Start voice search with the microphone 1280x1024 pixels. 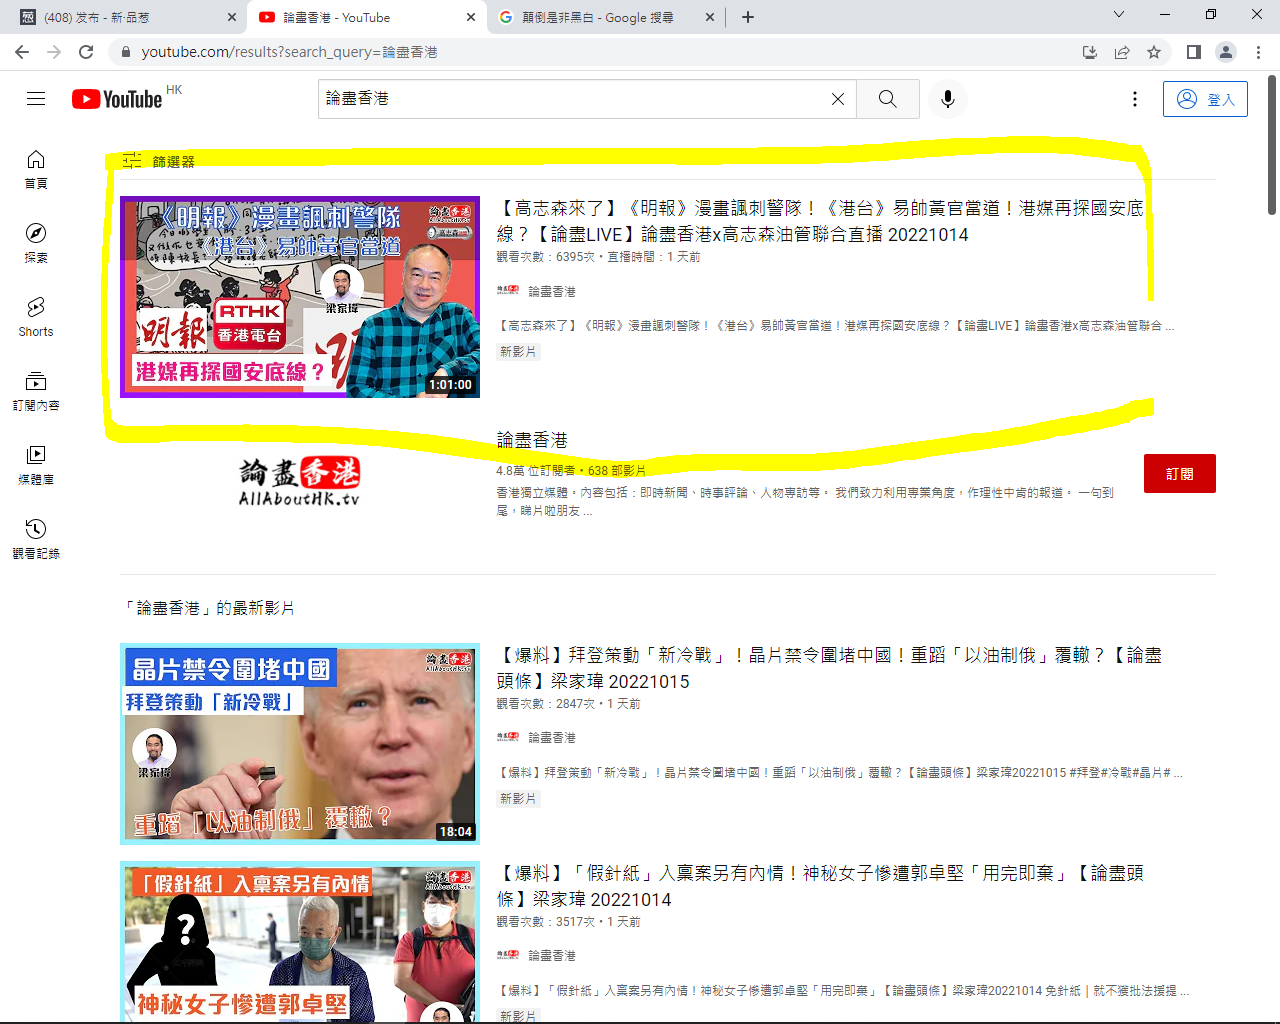click(948, 99)
